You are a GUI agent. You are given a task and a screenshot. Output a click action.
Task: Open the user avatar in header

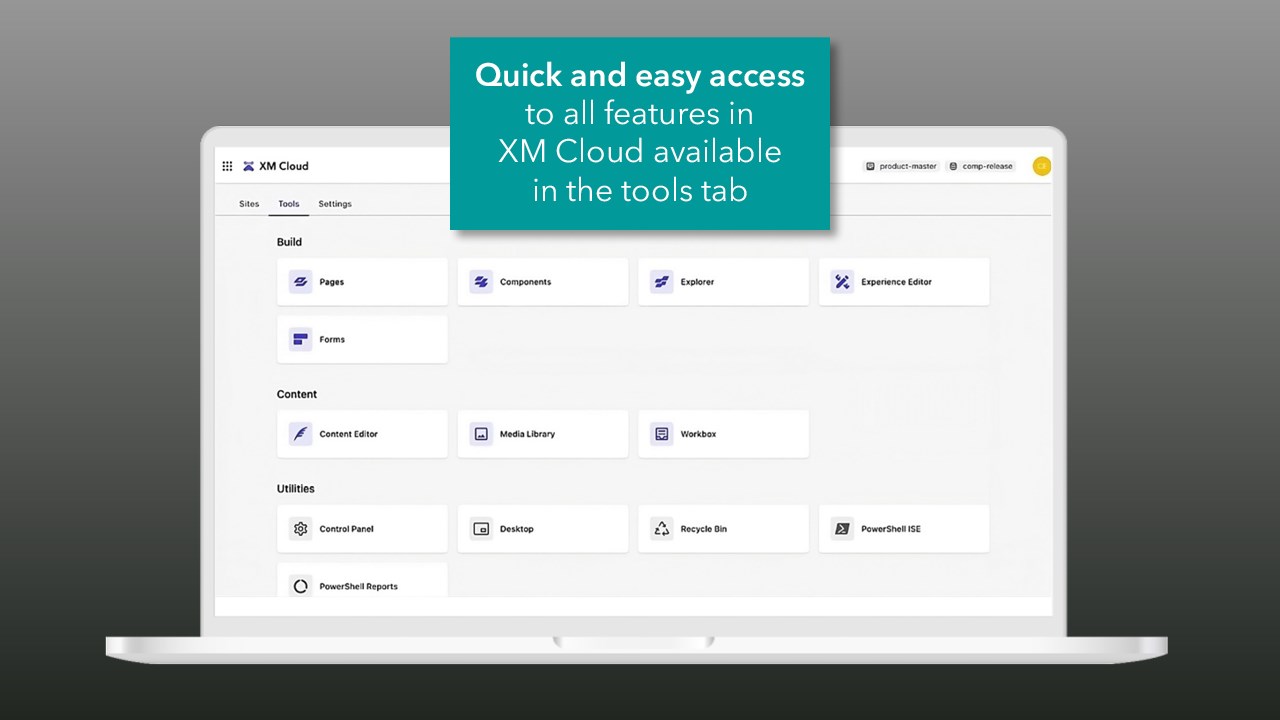point(1042,166)
